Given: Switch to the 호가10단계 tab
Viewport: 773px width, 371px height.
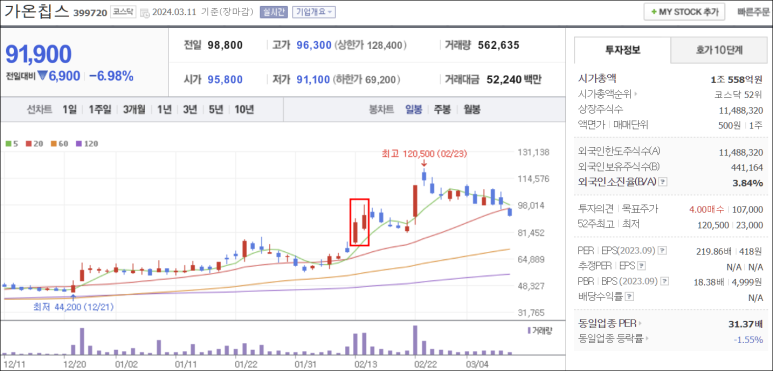Looking at the screenshot, I should tap(719, 50).
